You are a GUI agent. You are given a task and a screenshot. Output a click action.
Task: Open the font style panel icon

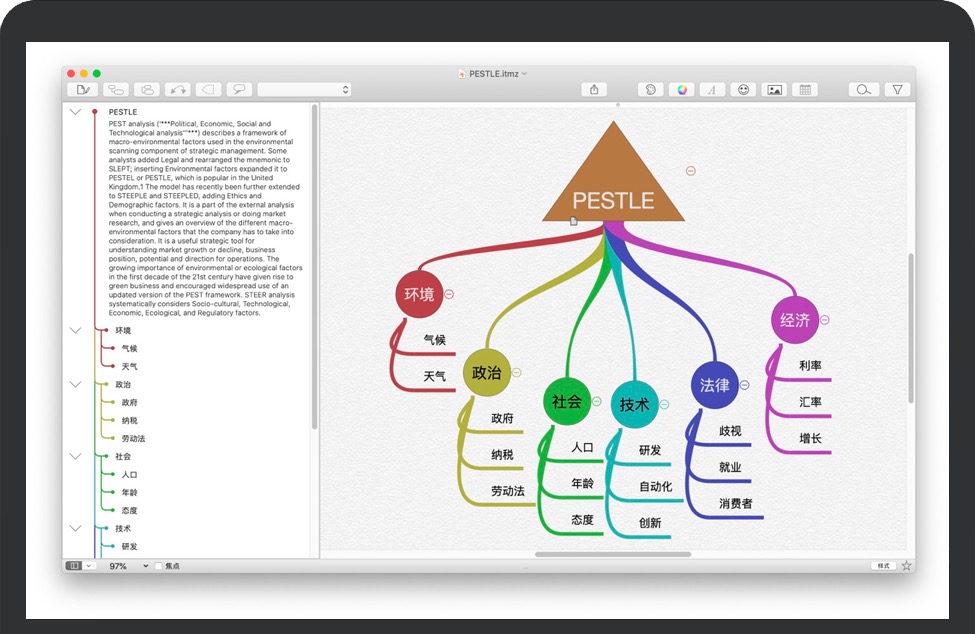pos(712,90)
